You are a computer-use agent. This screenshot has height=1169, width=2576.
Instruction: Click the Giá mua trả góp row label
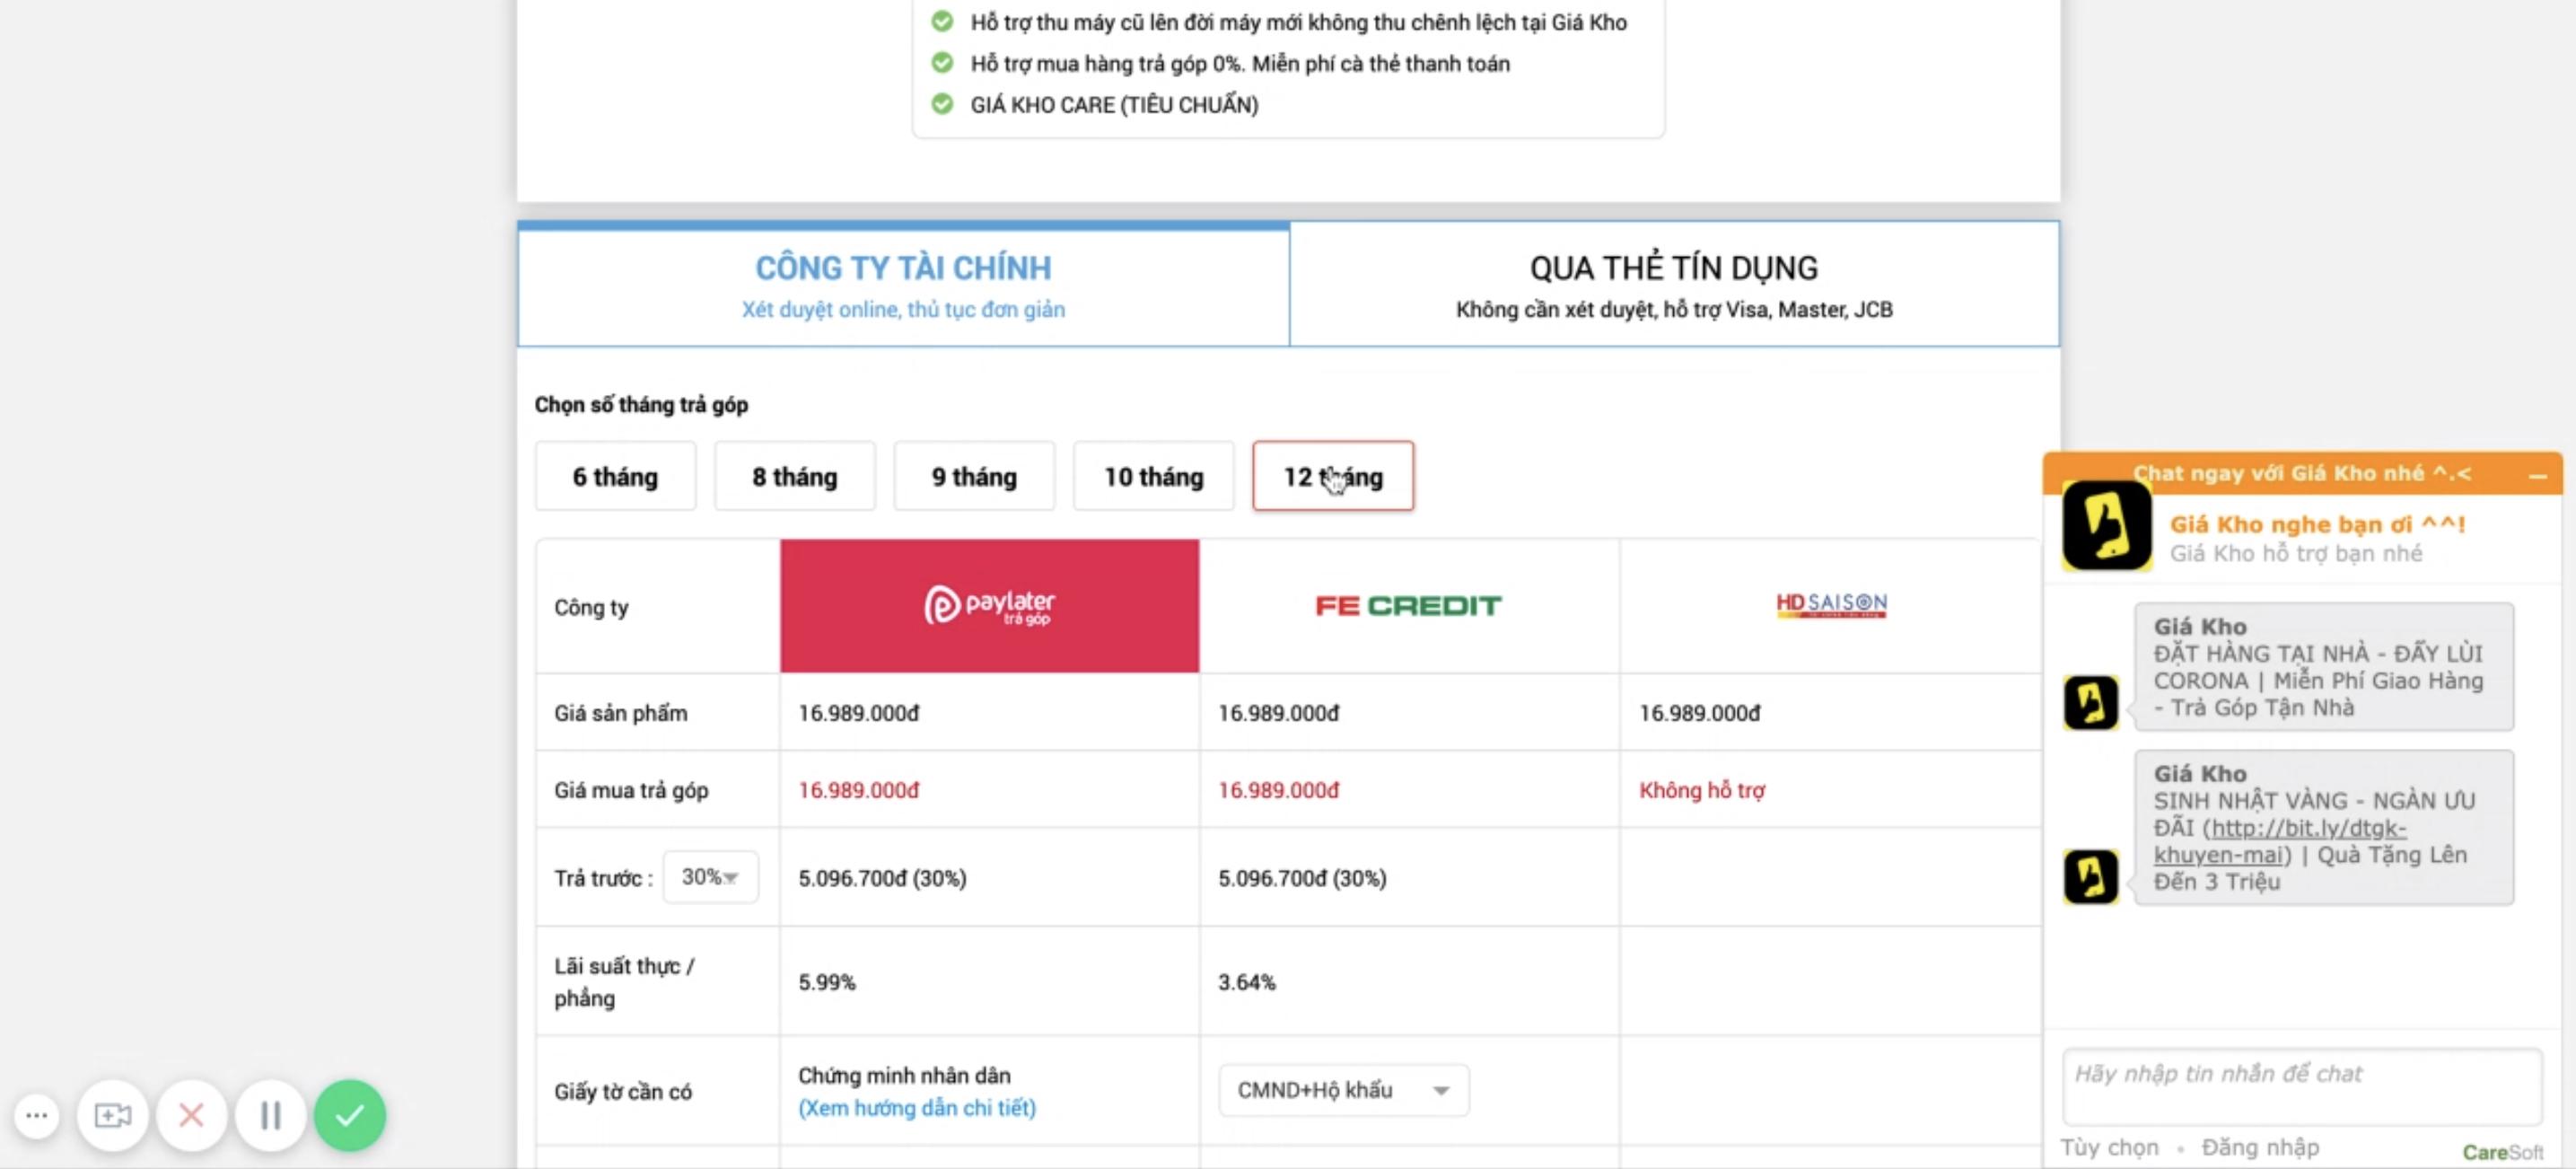631,790
